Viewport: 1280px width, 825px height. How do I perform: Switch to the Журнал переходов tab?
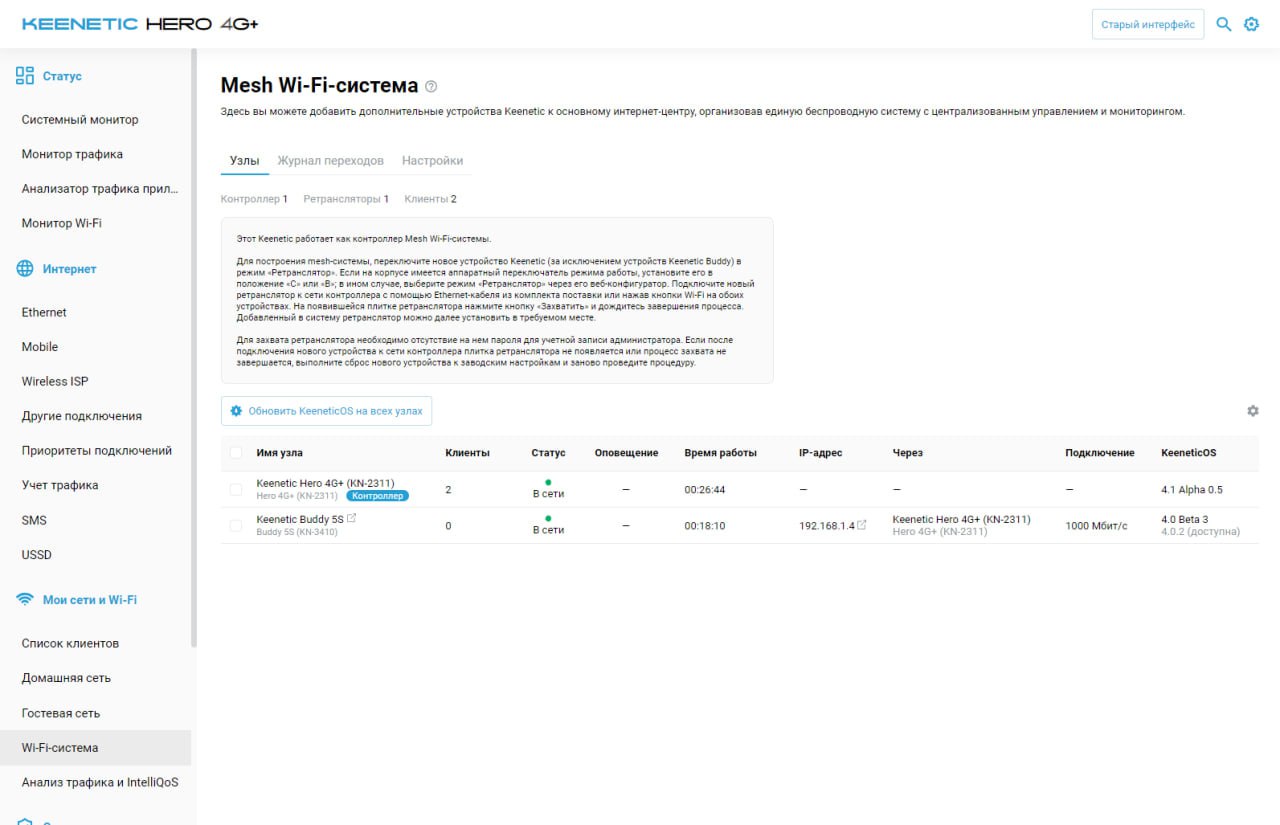click(x=330, y=161)
